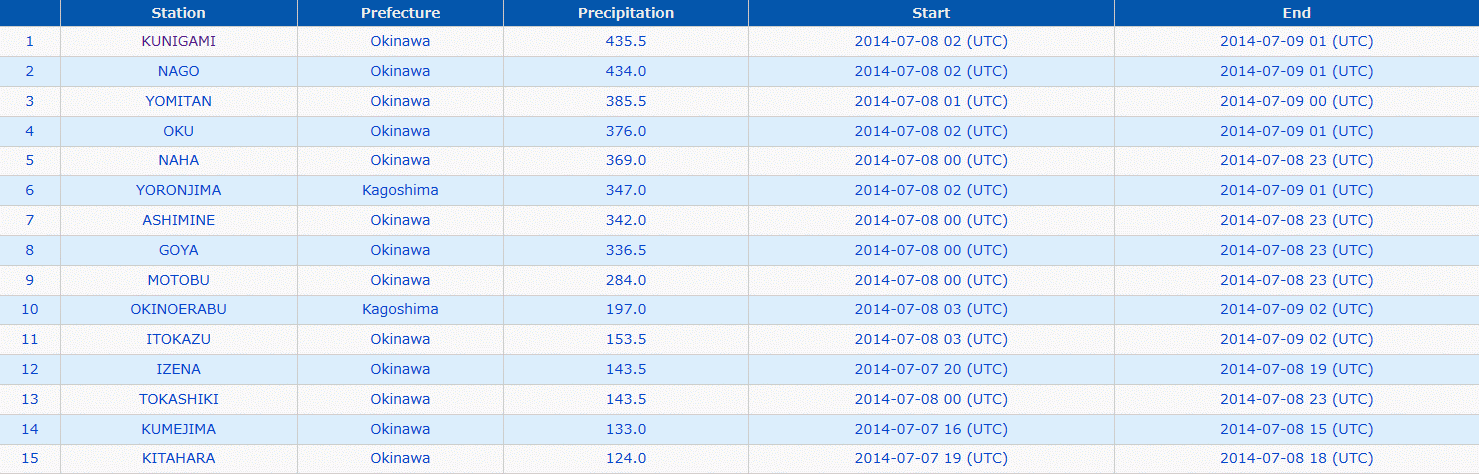Open the KUNIGAMI station link
The width and height of the screenshot is (1479, 474).
(178, 41)
